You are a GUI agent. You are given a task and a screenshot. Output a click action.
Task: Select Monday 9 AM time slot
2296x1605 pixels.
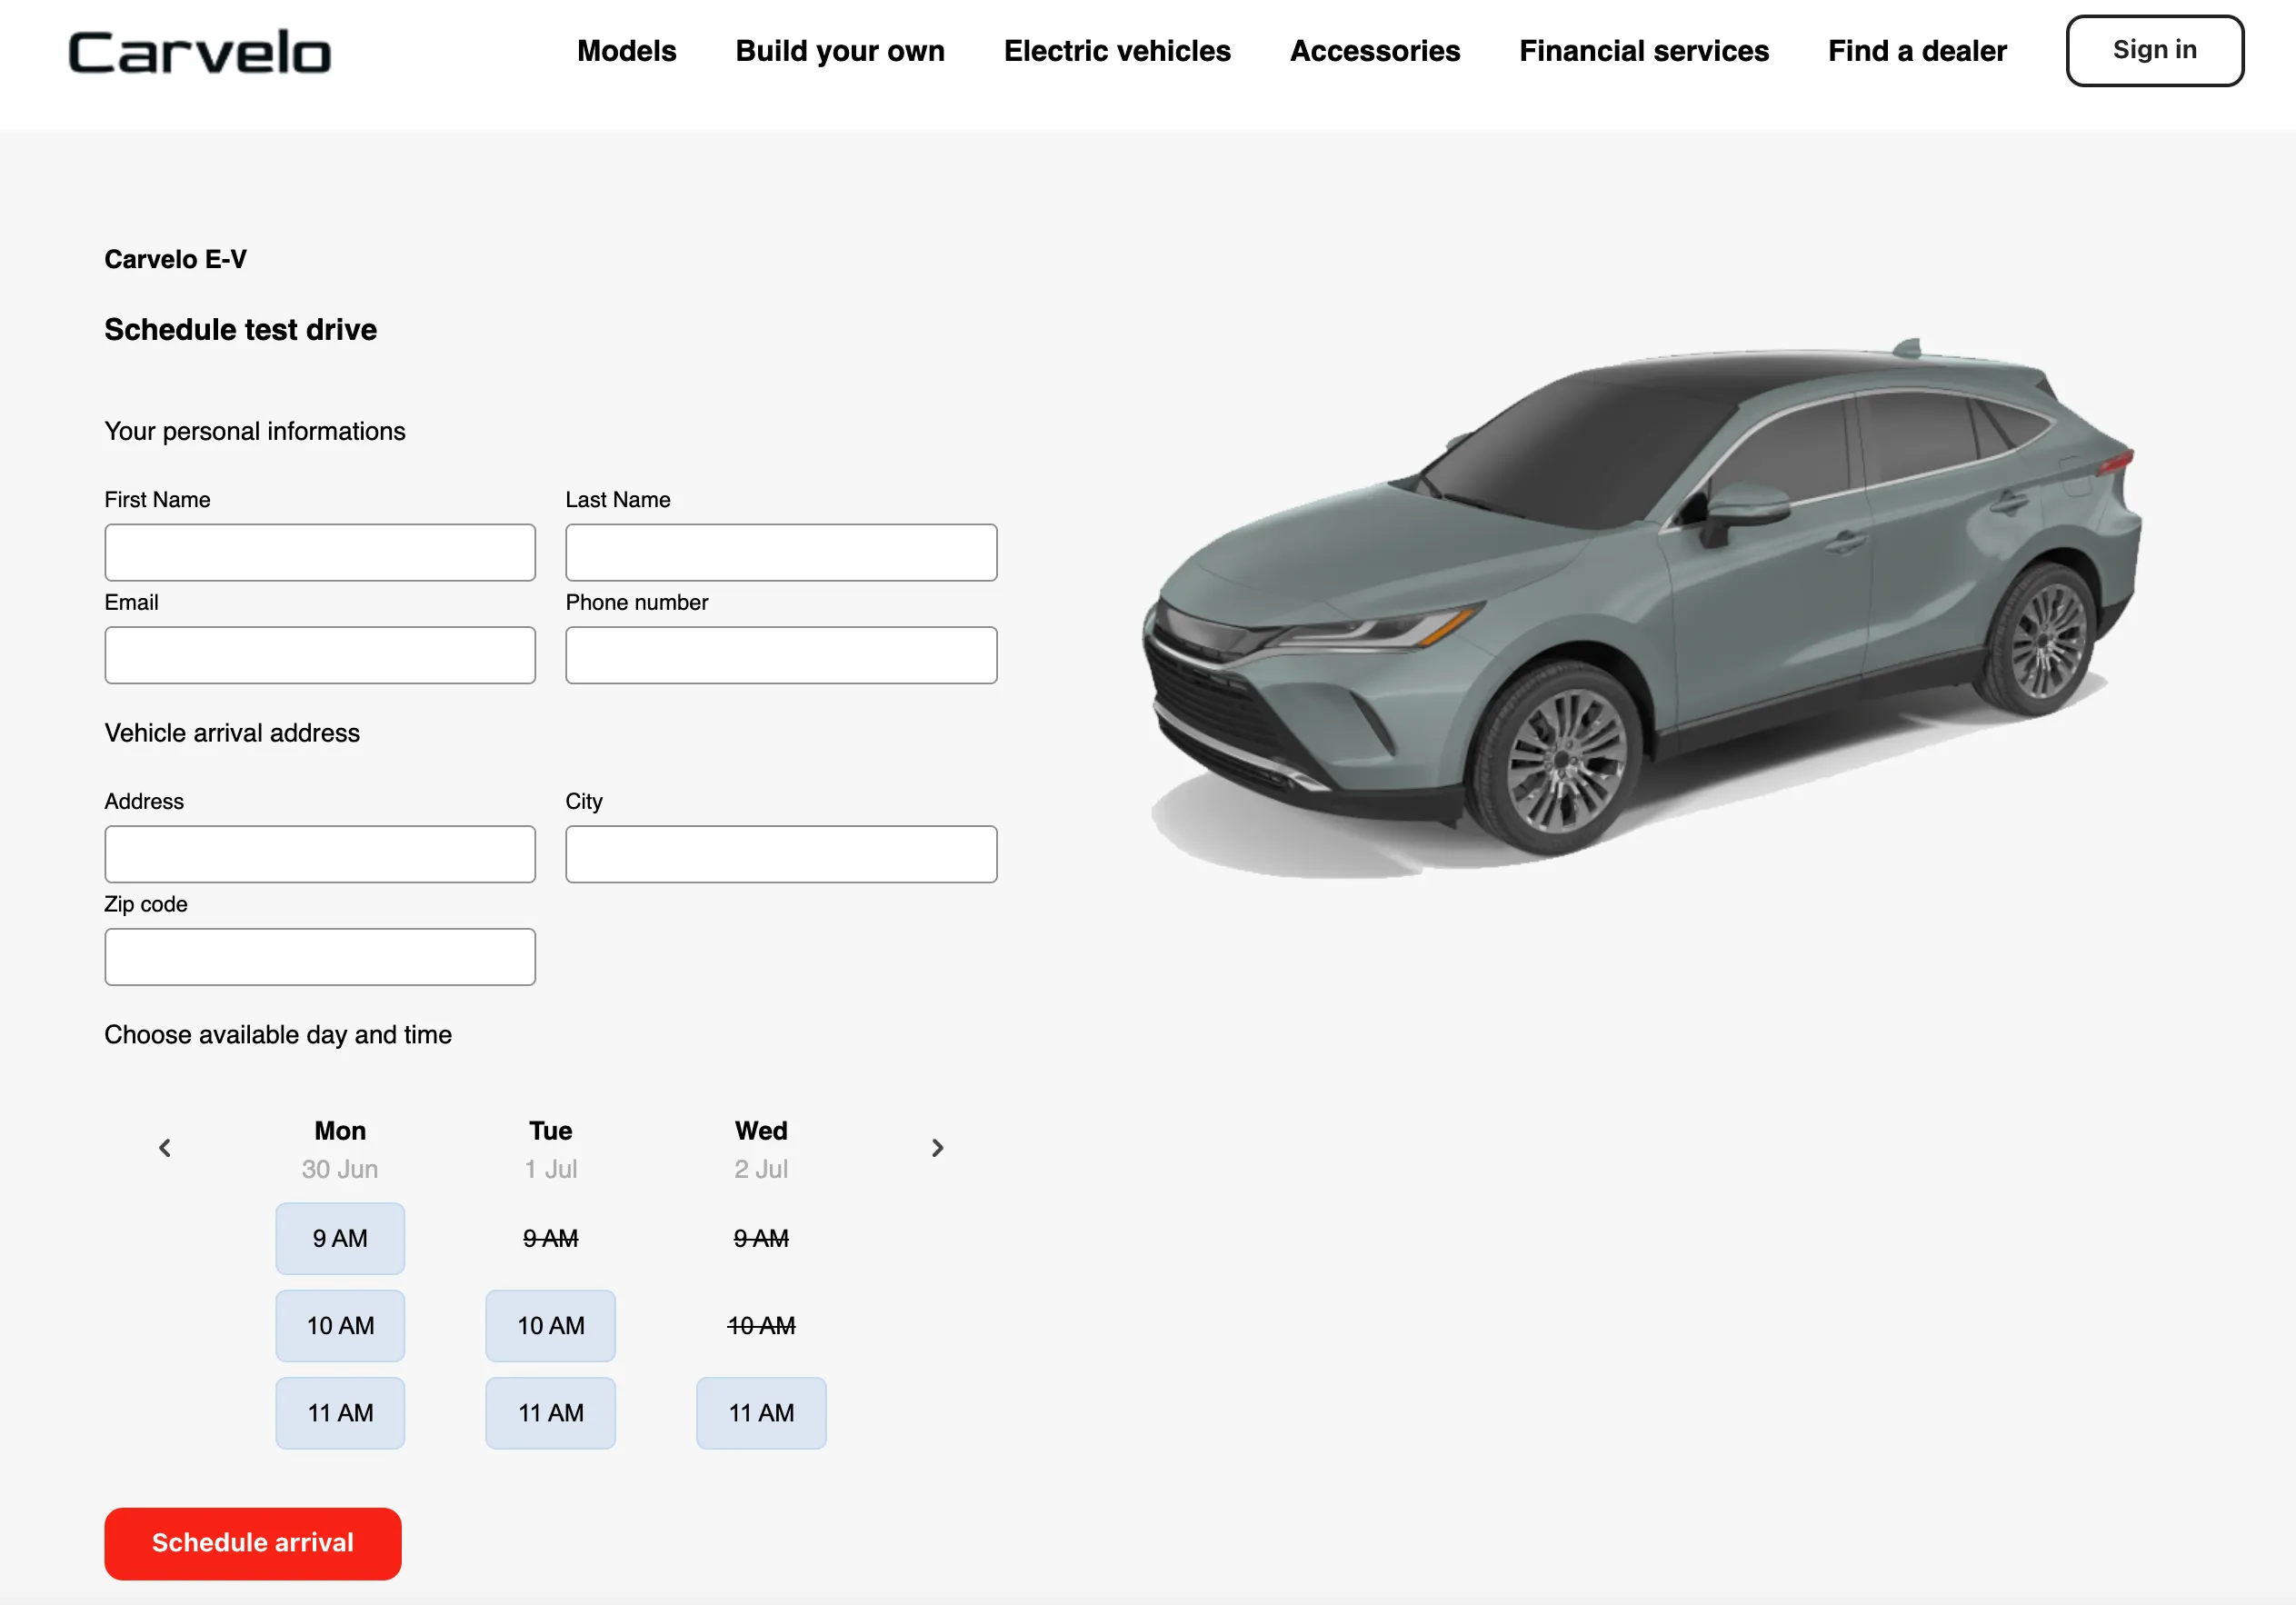click(x=340, y=1238)
